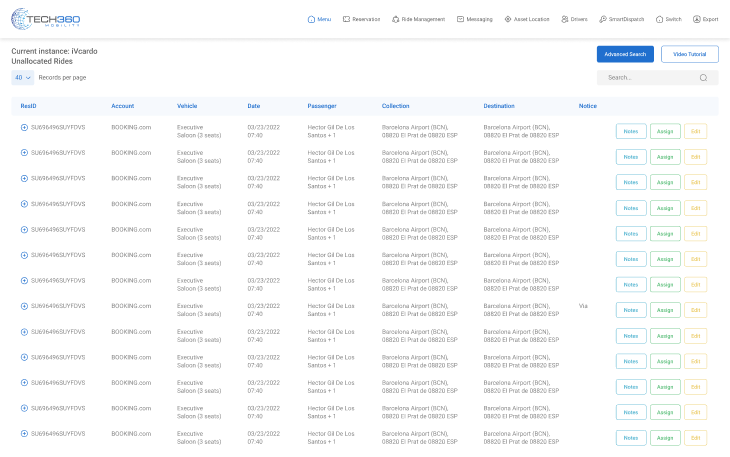Open Ride Management via its icon
Viewport: 730px width, 457px height.
point(396,19)
